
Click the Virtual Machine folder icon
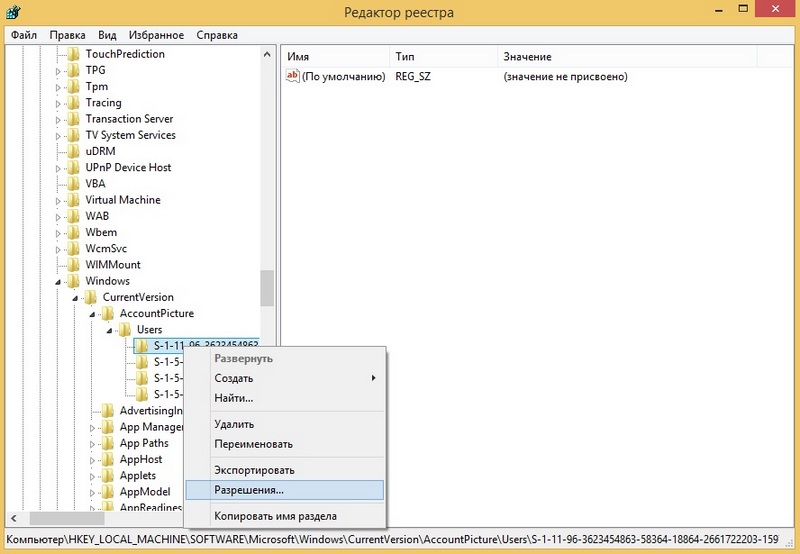click(73, 200)
